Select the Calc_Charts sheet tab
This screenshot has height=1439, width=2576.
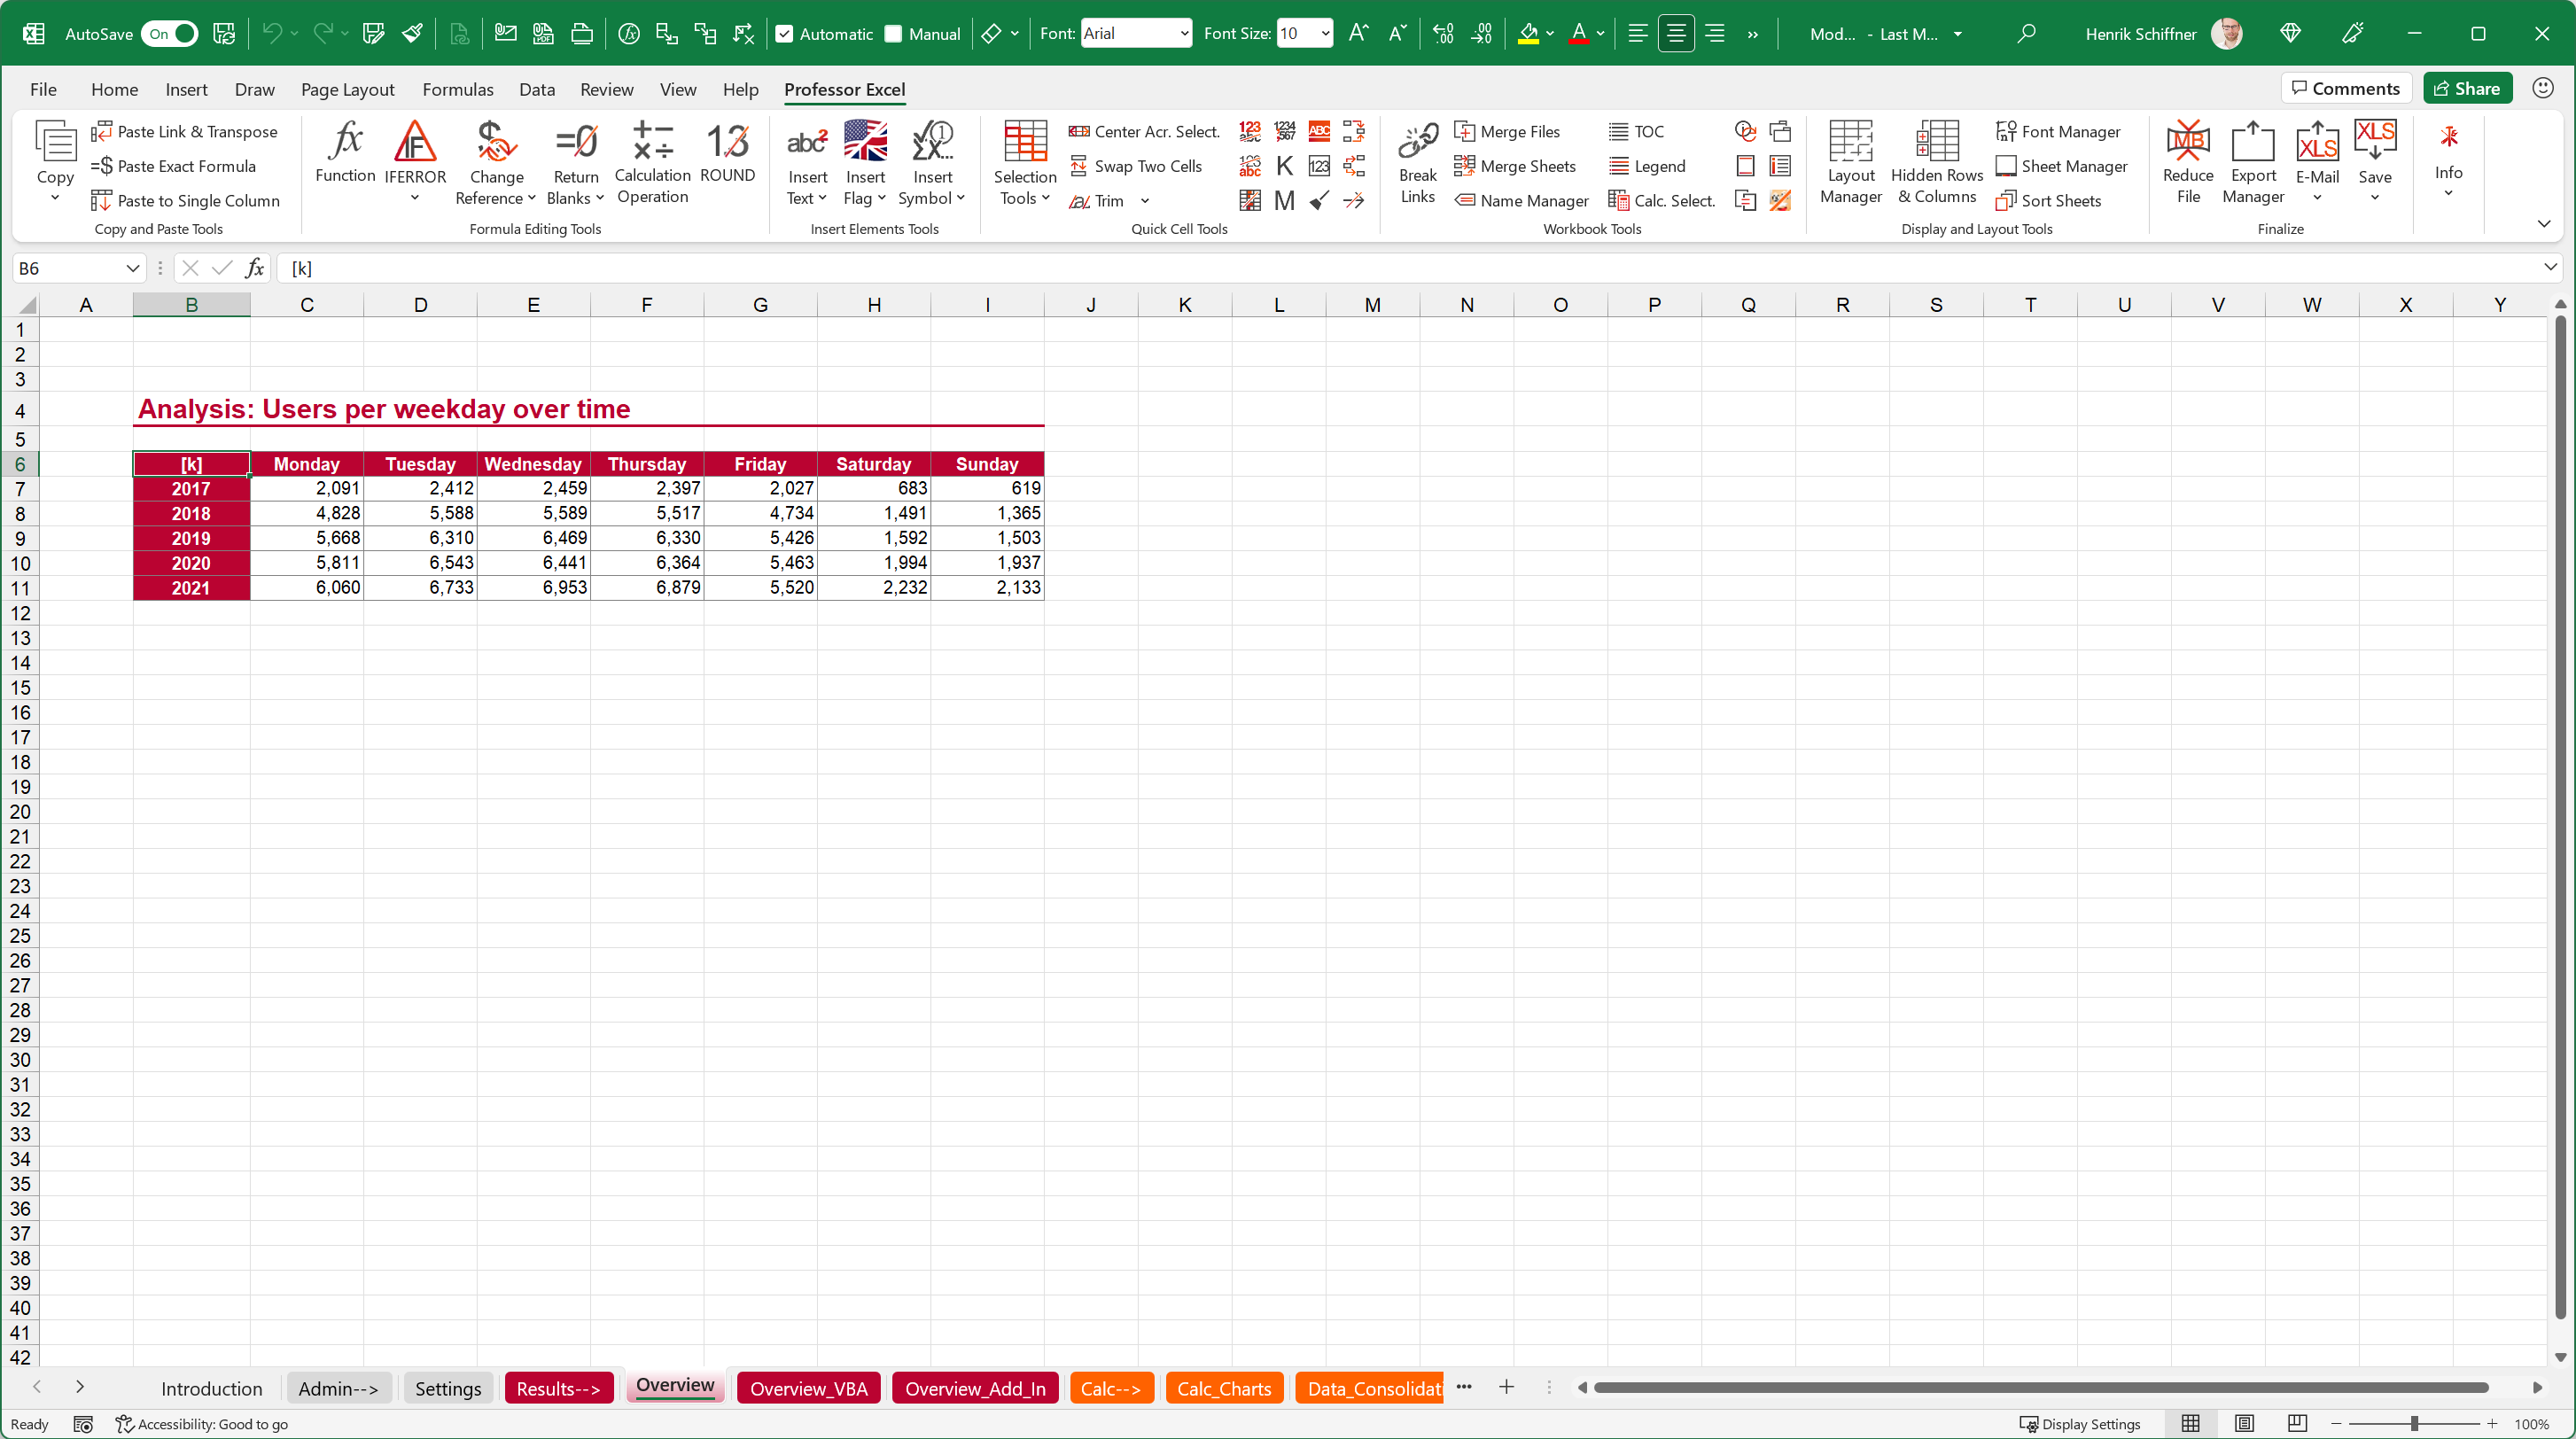tap(1223, 1388)
